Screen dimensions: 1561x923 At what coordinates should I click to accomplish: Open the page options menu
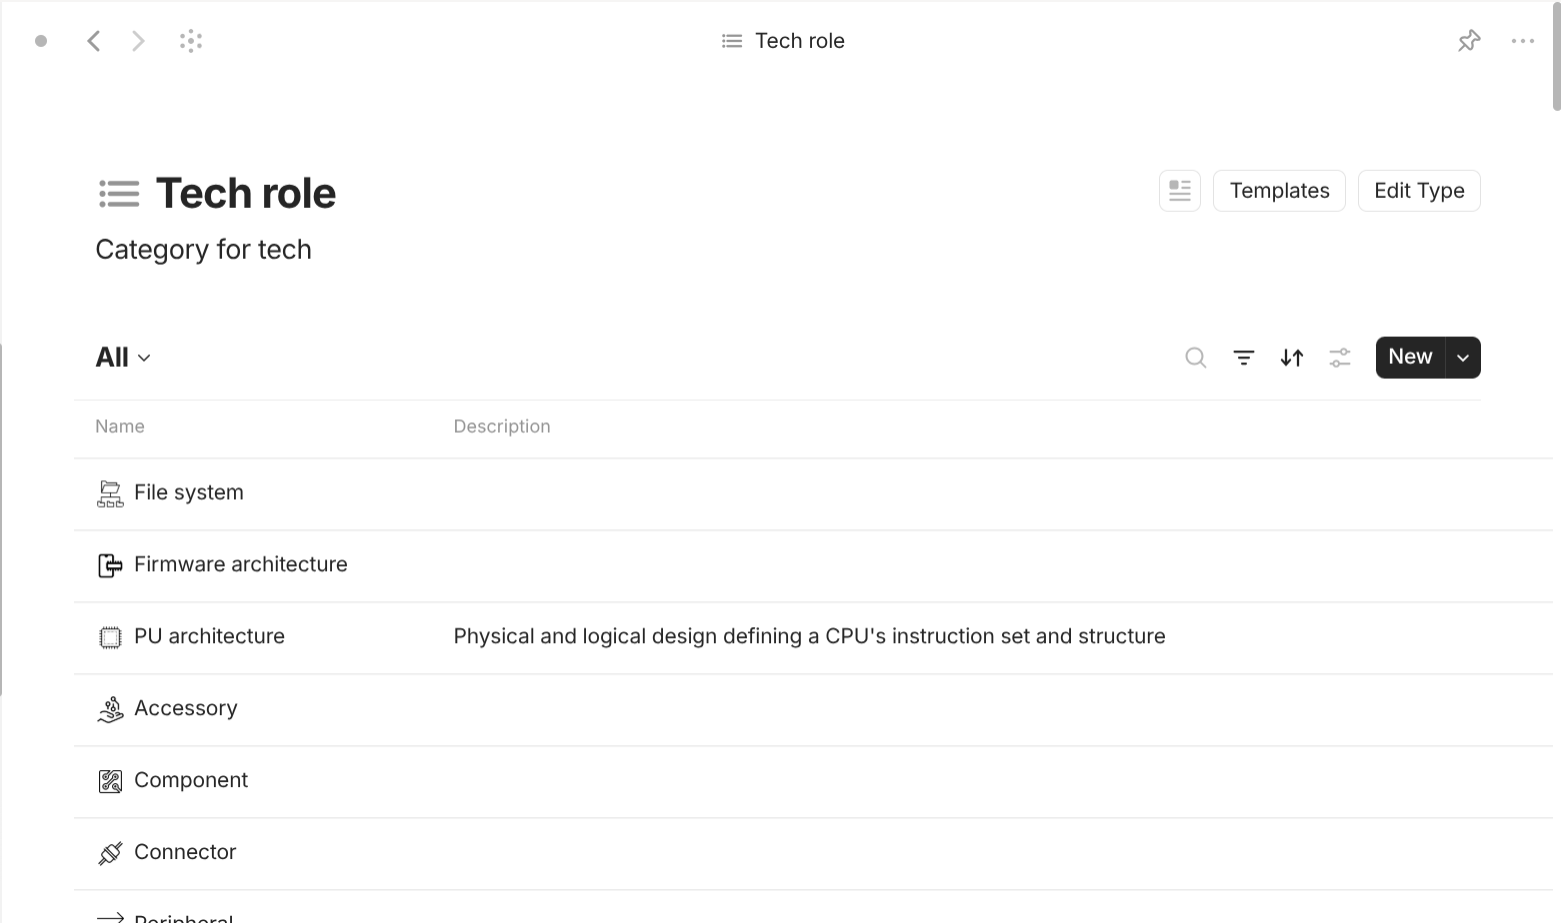pyautogui.click(x=1523, y=40)
